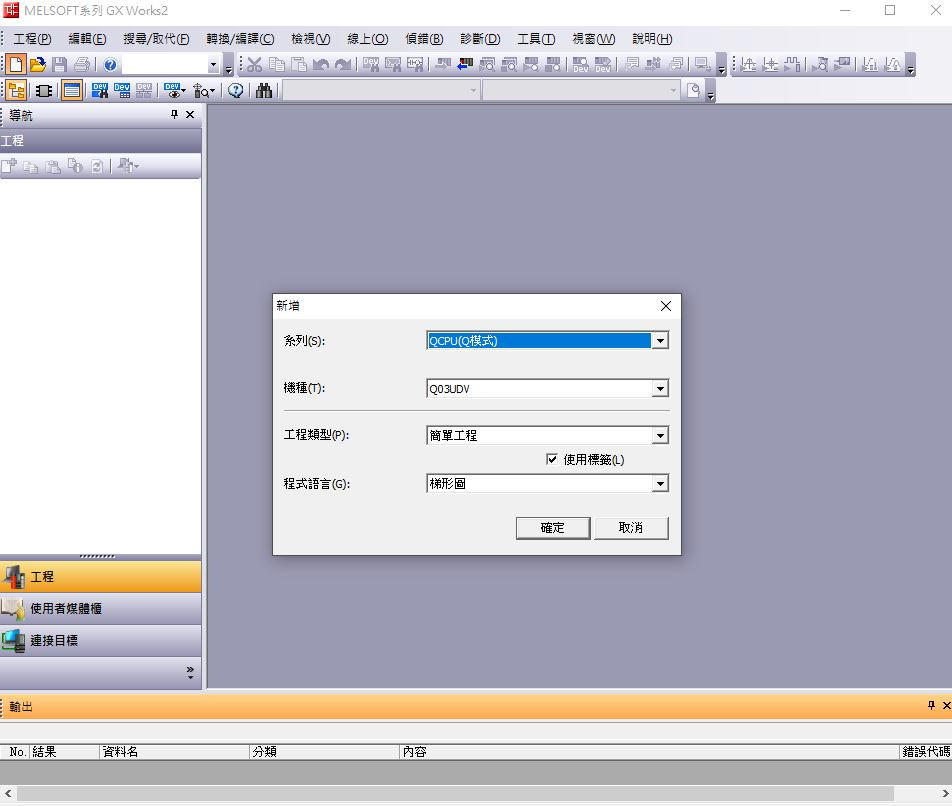Toggle the 使用標籤(L) checkbox
The height and width of the screenshot is (806, 952).
tap(551, 459)
